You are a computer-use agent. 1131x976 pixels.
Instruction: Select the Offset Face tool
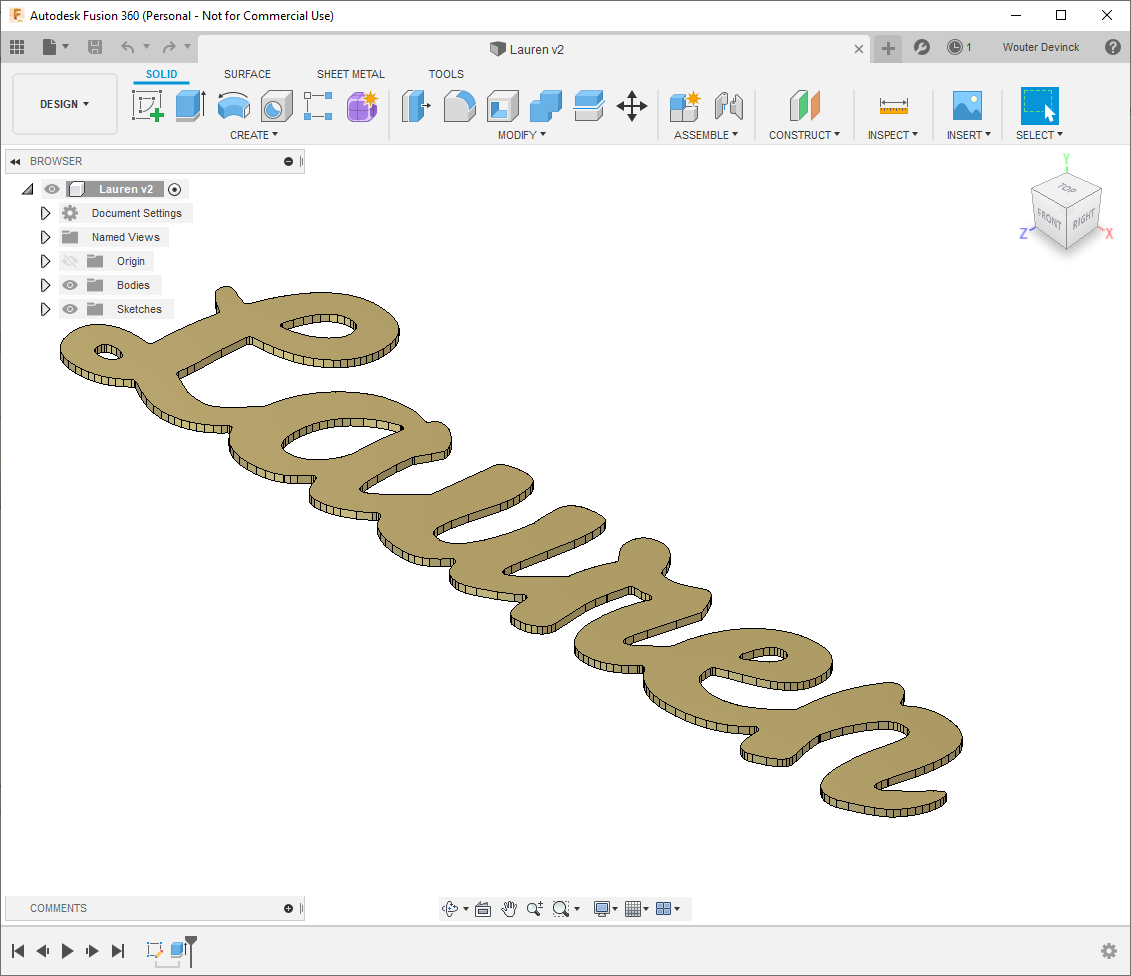click(589, 106)
